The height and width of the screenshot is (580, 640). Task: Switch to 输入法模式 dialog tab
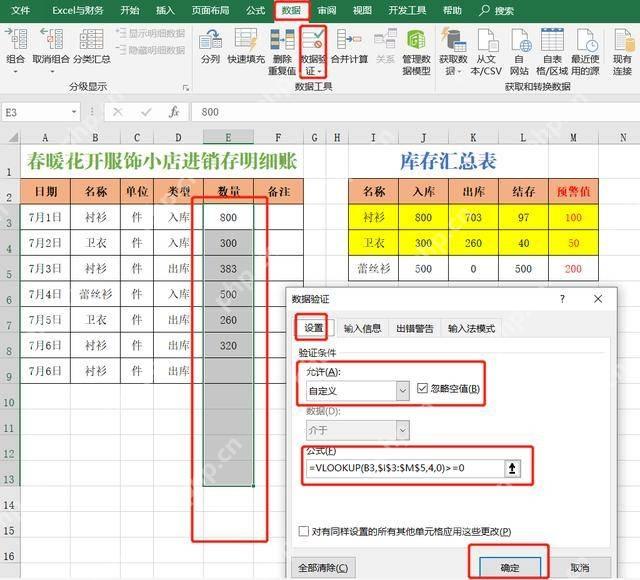471,328
